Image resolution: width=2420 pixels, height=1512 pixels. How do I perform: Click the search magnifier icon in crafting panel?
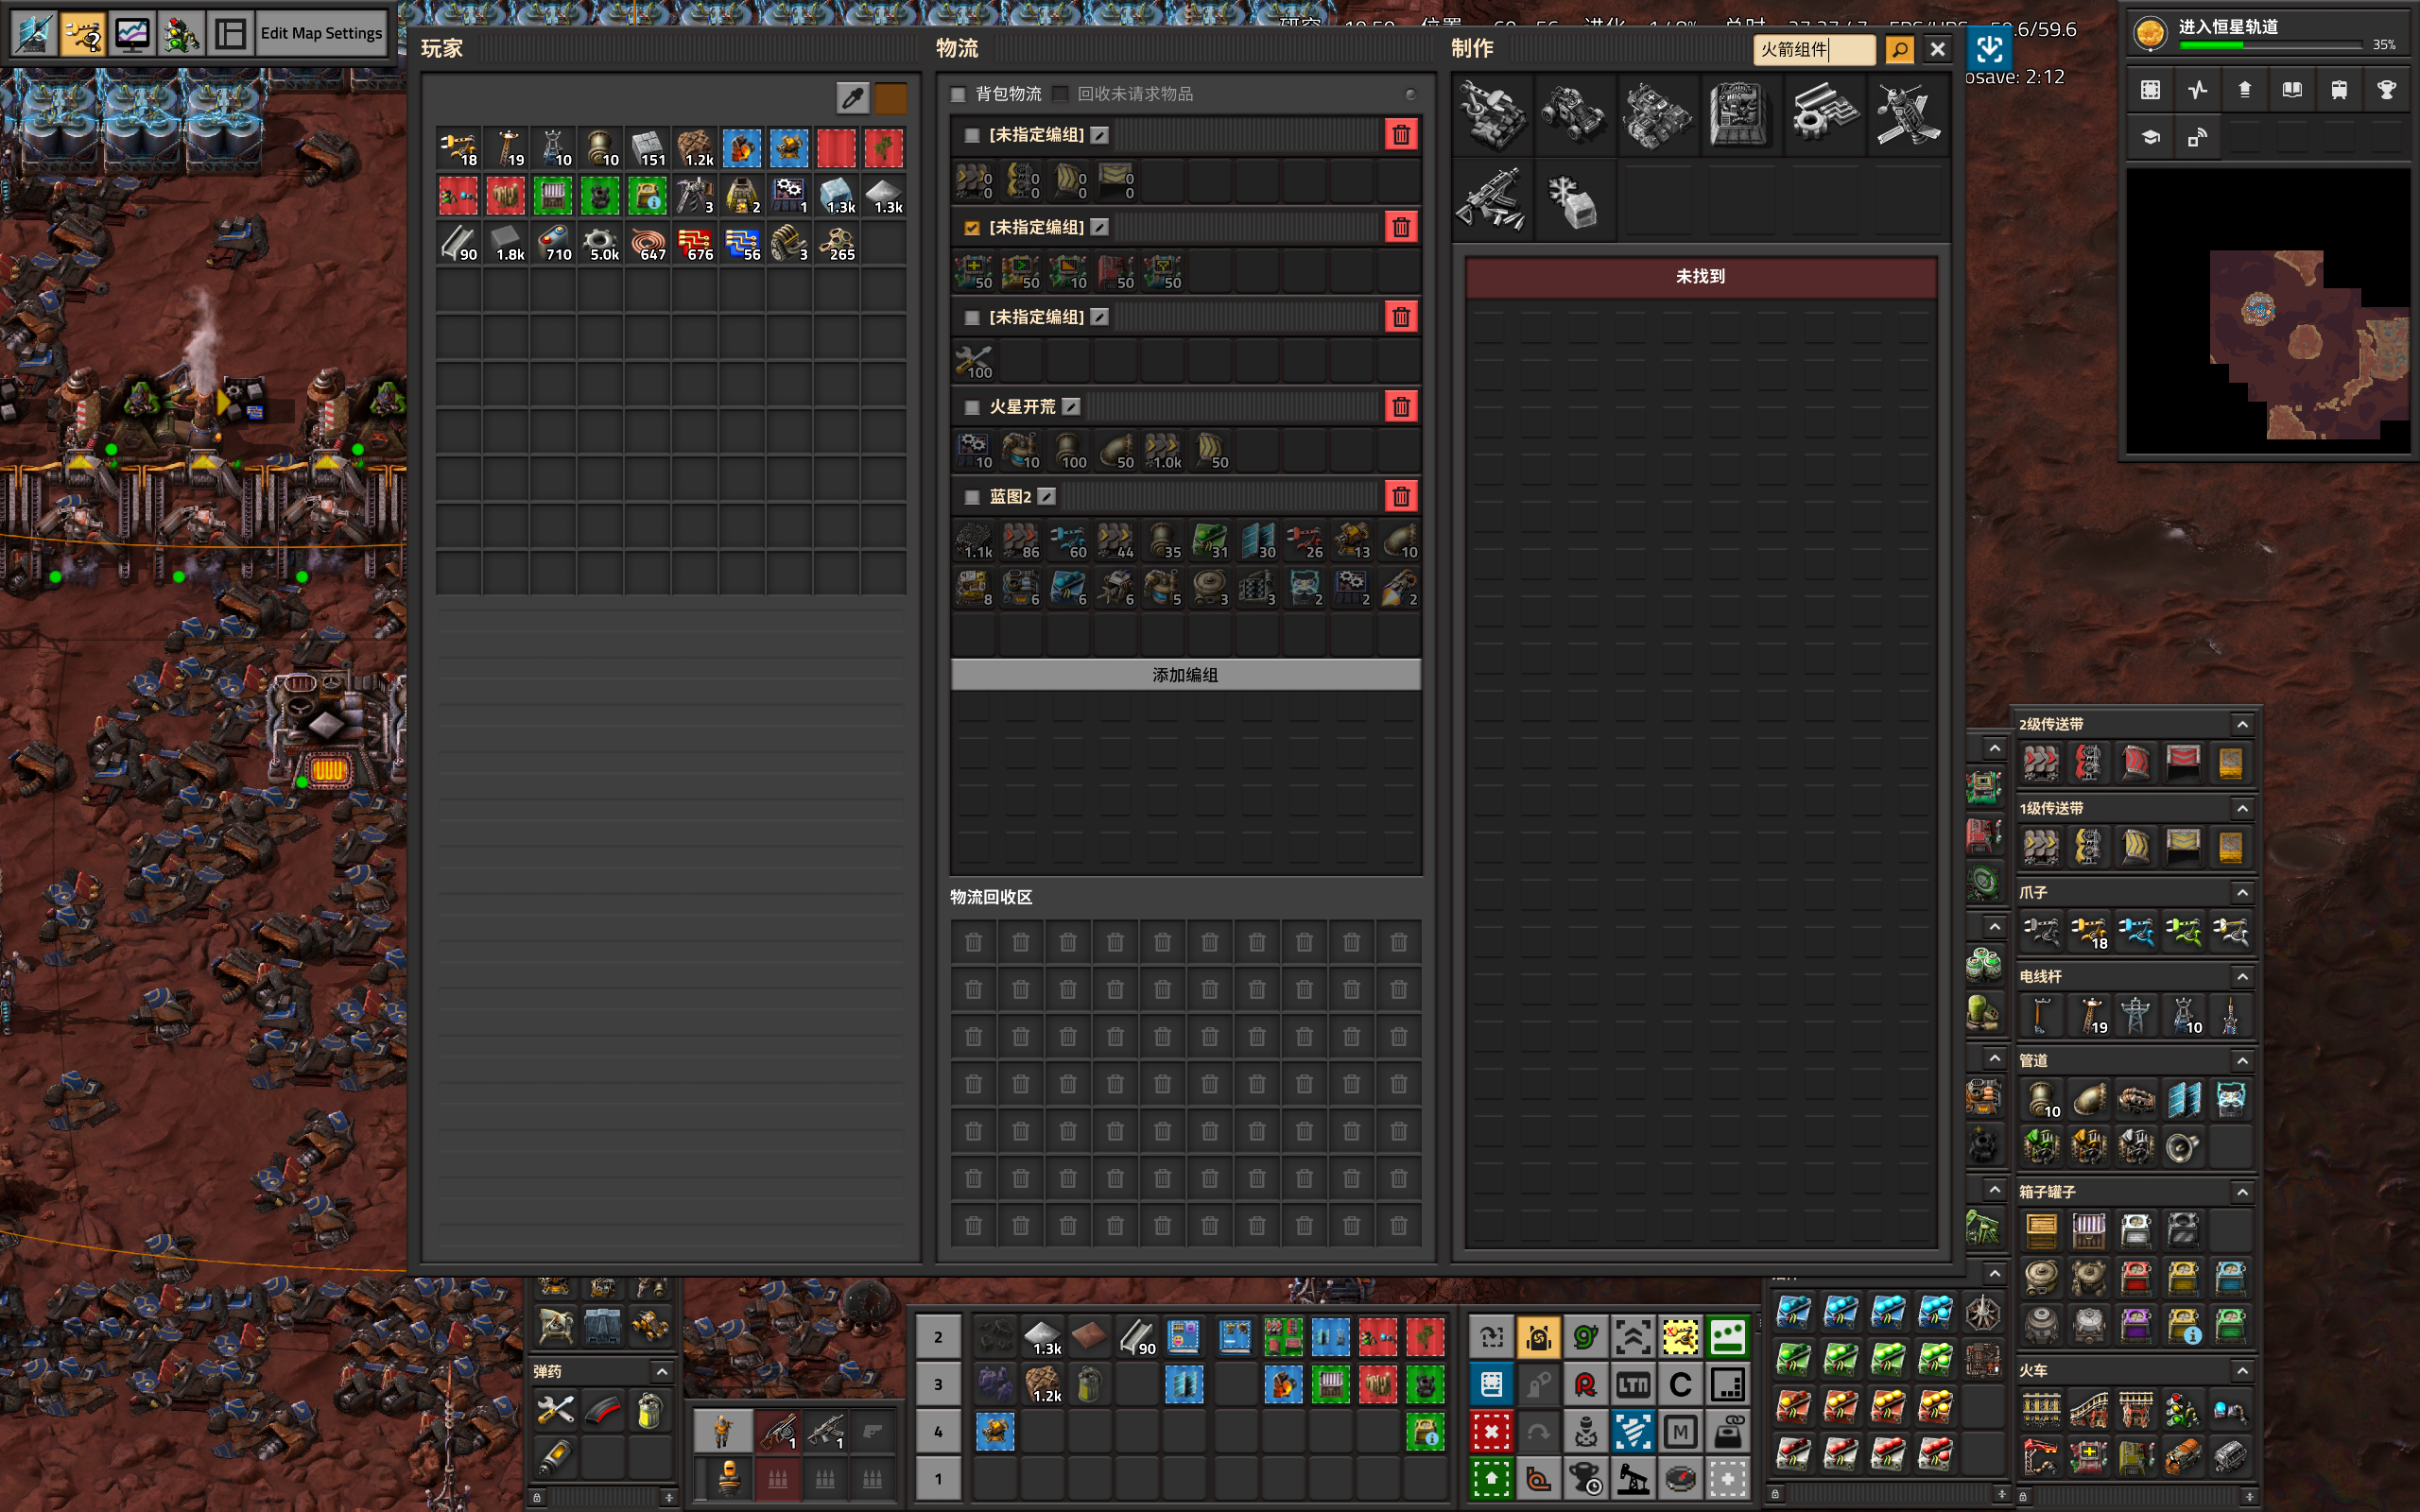coord(1899,49)
